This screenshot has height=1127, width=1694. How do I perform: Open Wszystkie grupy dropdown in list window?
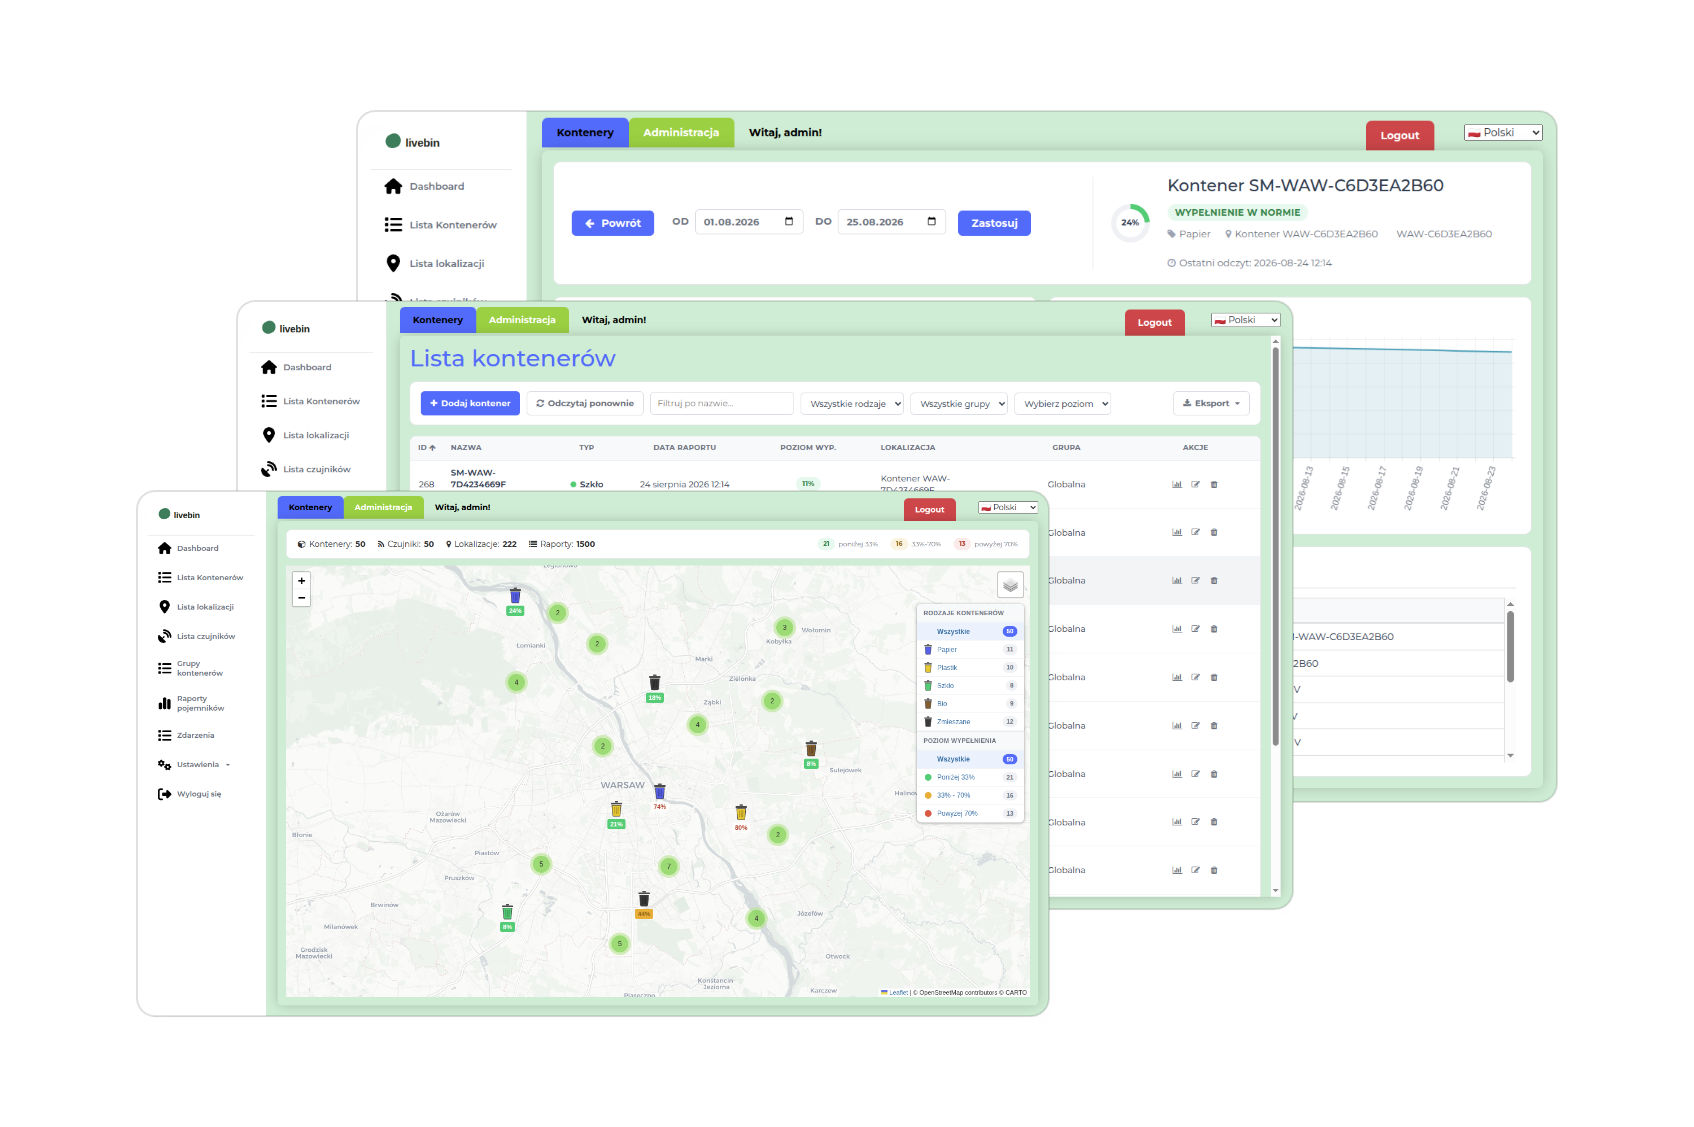[959, 403]
